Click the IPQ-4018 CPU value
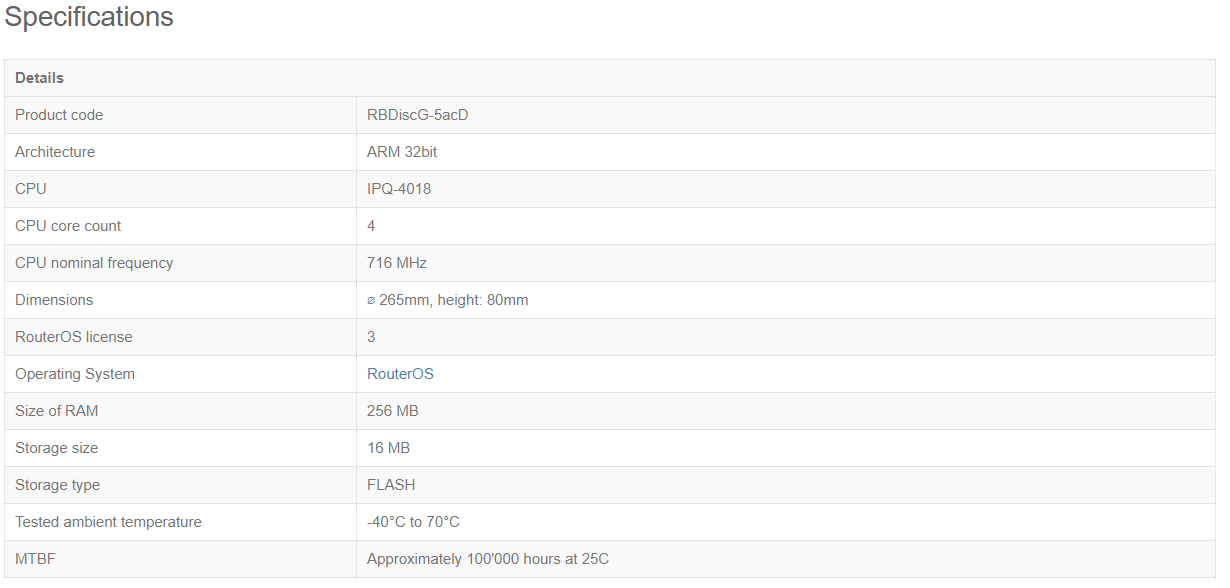Screen dimensions: 1230x588 pos(399,189)
